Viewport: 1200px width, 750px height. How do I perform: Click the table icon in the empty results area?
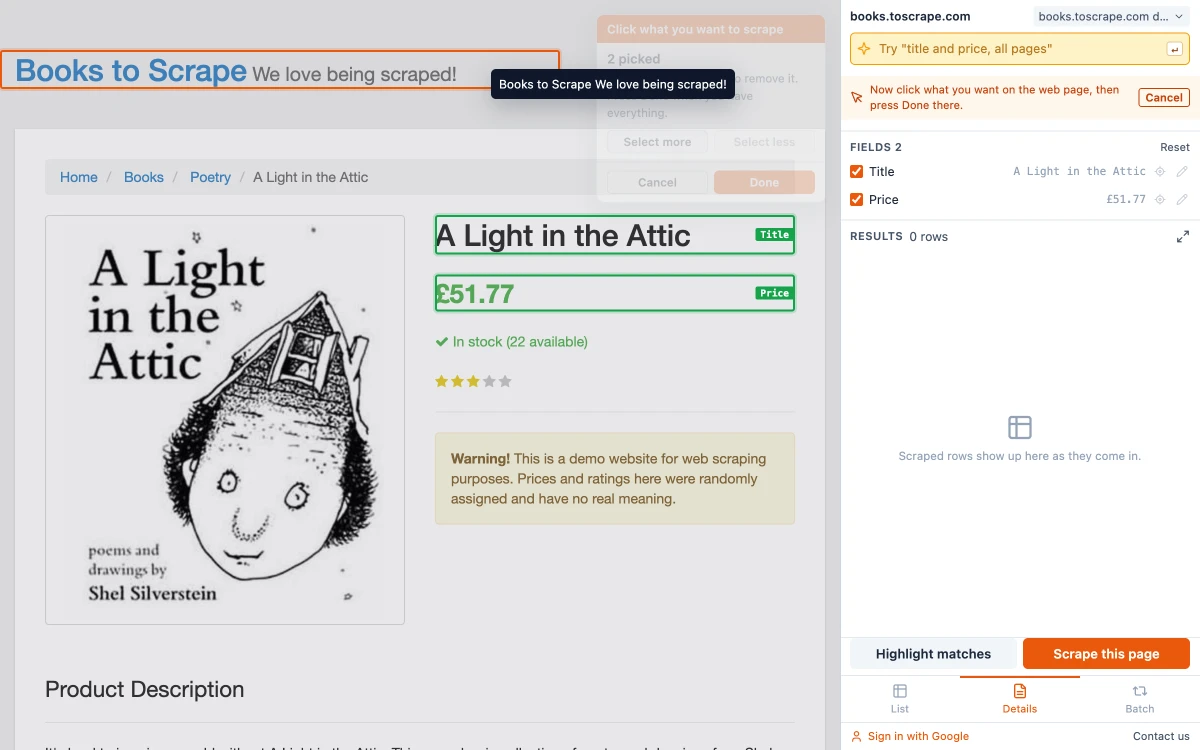(1020, 428)
